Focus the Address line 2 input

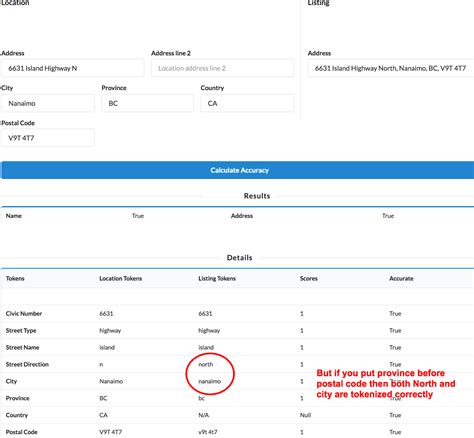223,68
